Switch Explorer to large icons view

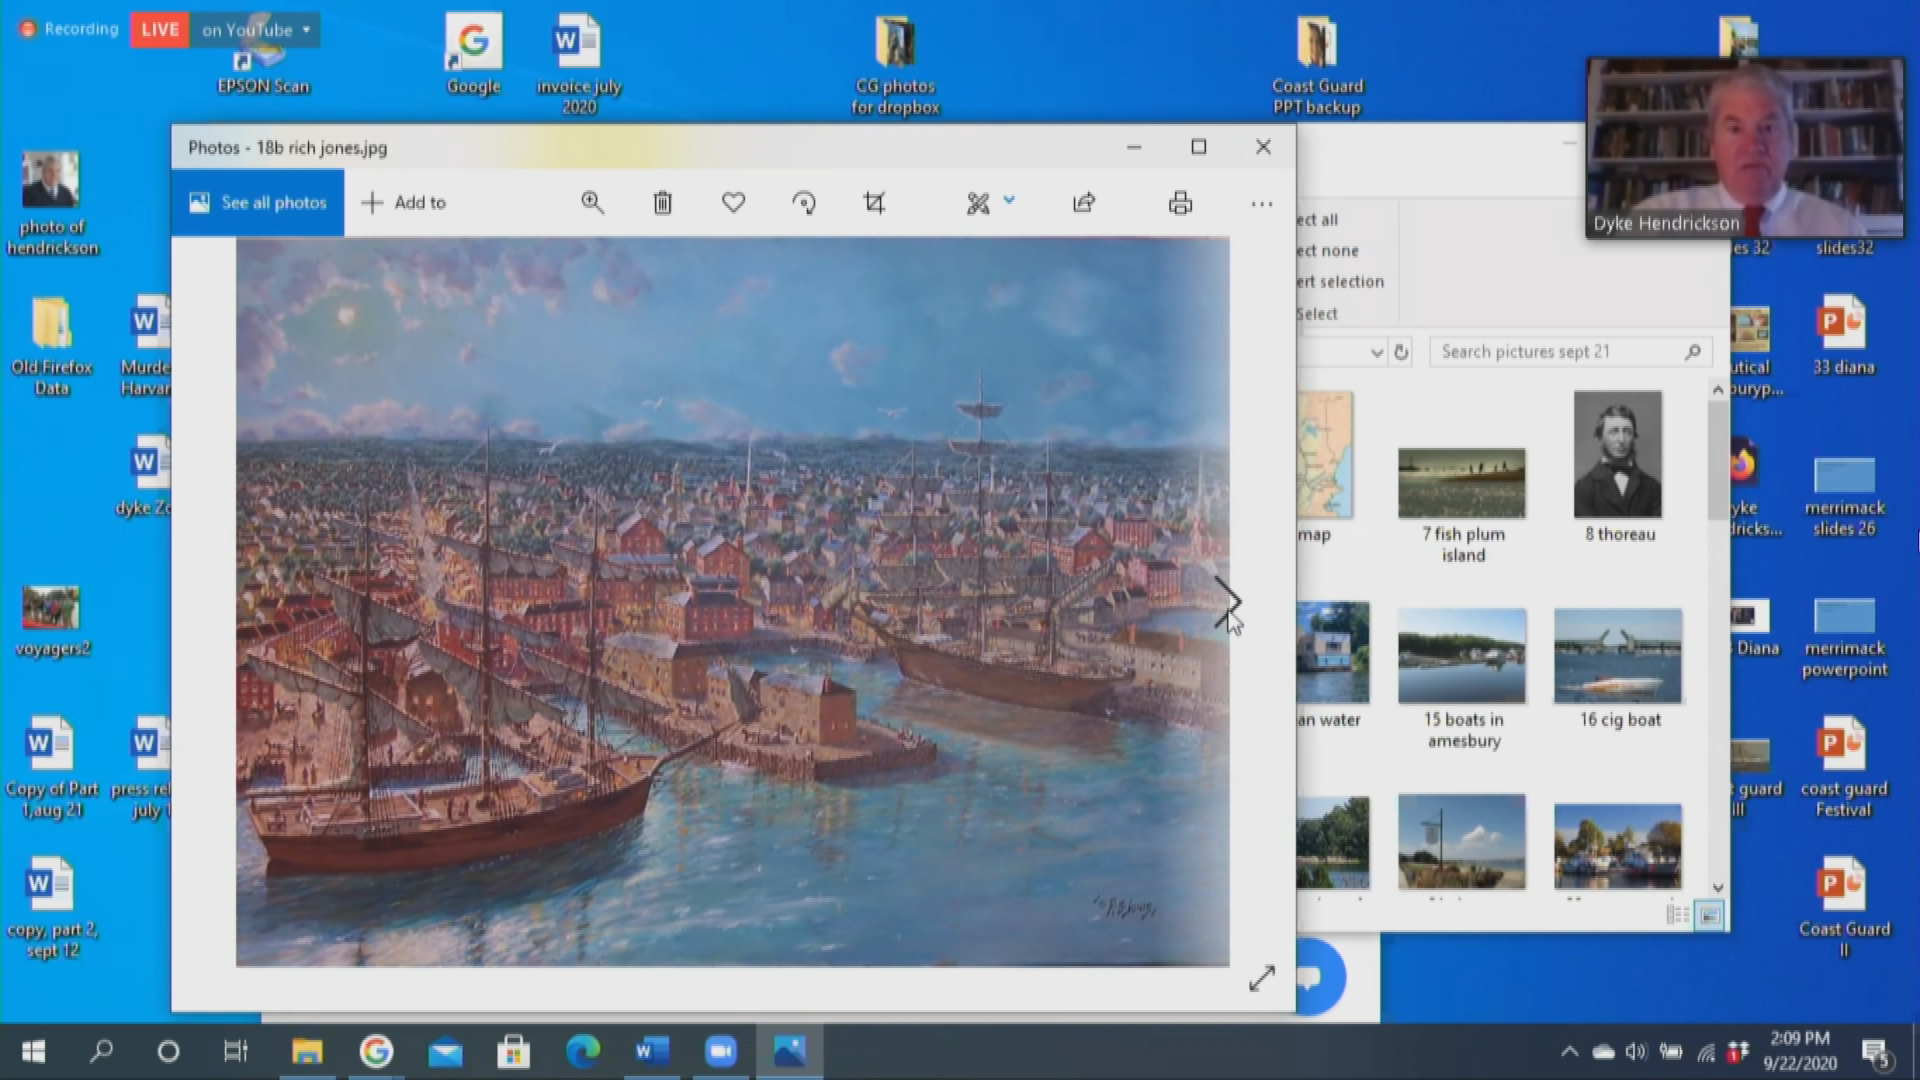click(1710, 914)
